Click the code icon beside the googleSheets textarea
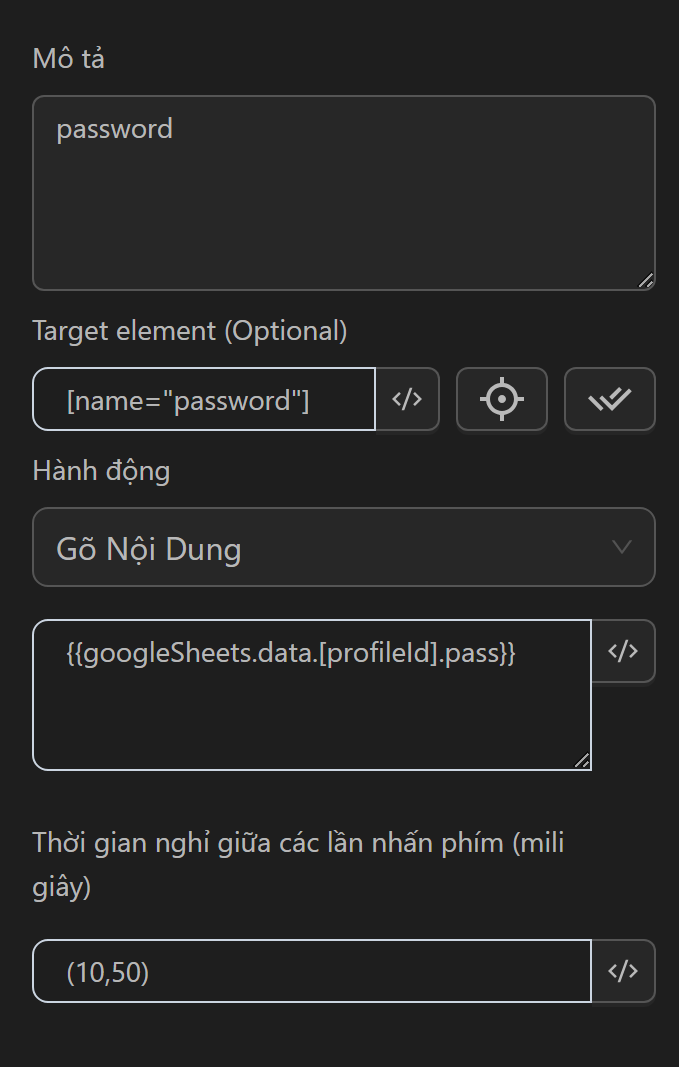The height and width of the screenshot is (1067, 679). 623,652
